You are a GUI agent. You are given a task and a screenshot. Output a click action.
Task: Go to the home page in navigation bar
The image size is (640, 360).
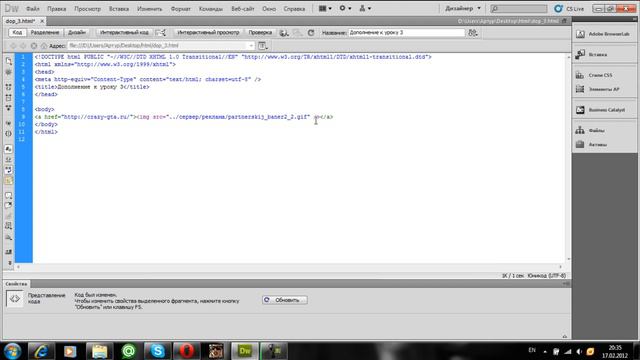click(44, 46)
